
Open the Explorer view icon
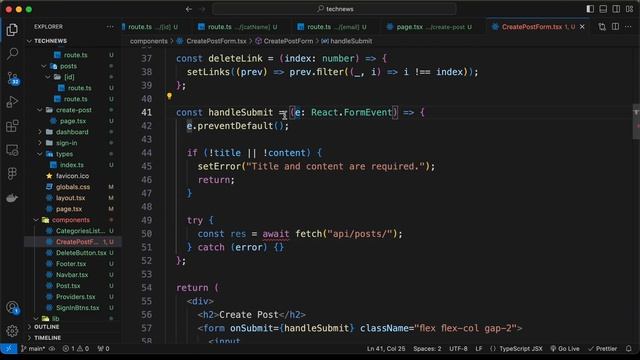pos(12,30)
